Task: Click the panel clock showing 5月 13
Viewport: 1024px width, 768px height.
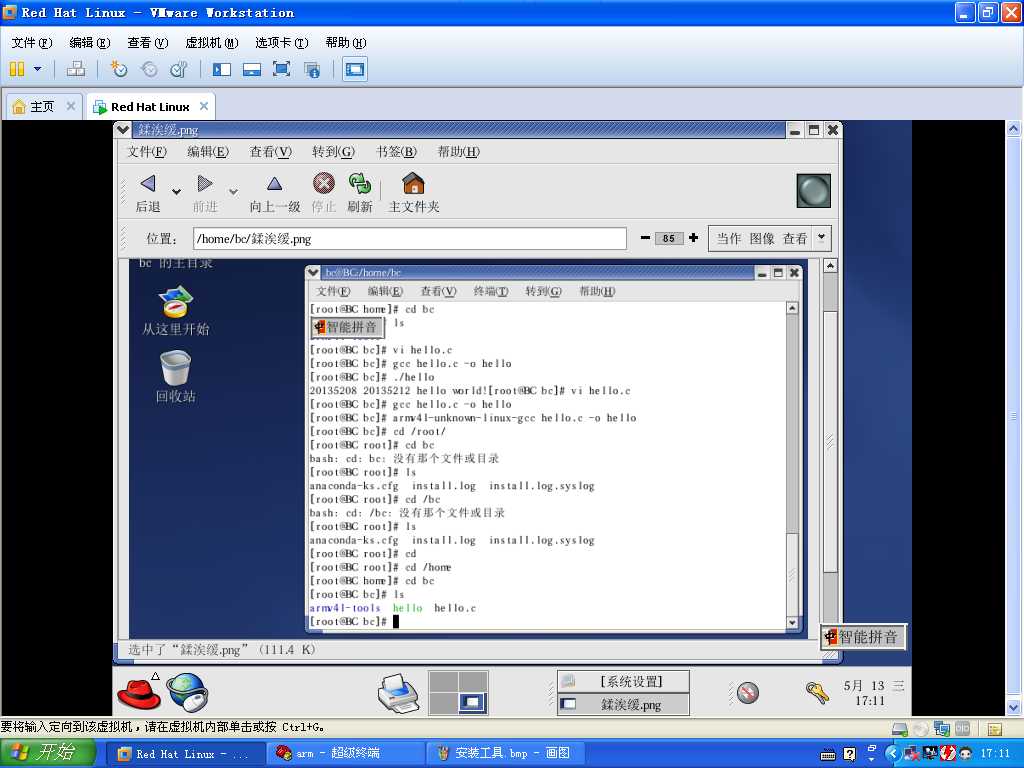Action: tap(873, 693)
